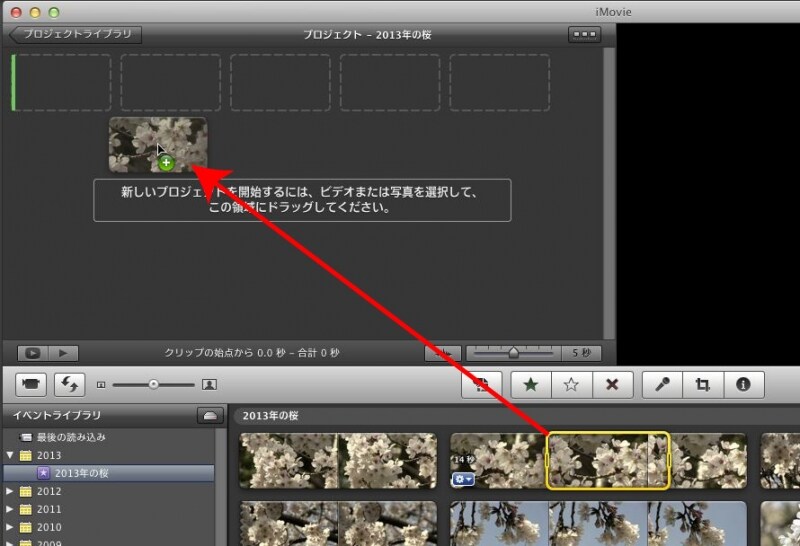The image size is (800, 546).
Task: Play project full screen
Action: pos(33,353)
